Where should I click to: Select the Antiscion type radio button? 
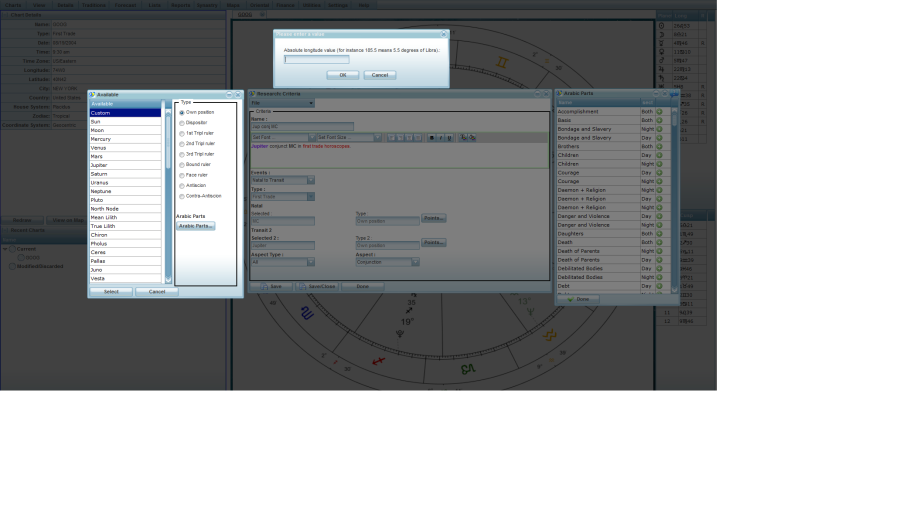pyautogui.click(x=181, y=185)
